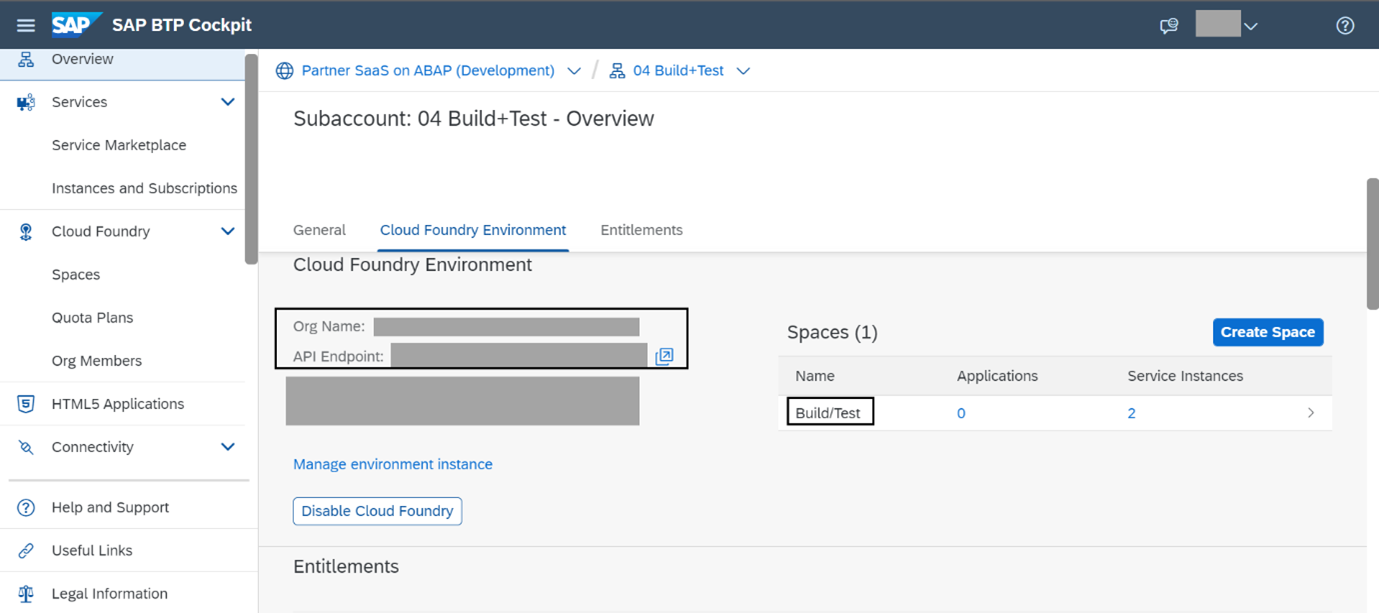The height and width of the screenshot is (613, 1379).
Task: Click the main page scrollbar
Action: click(1372, 245)
